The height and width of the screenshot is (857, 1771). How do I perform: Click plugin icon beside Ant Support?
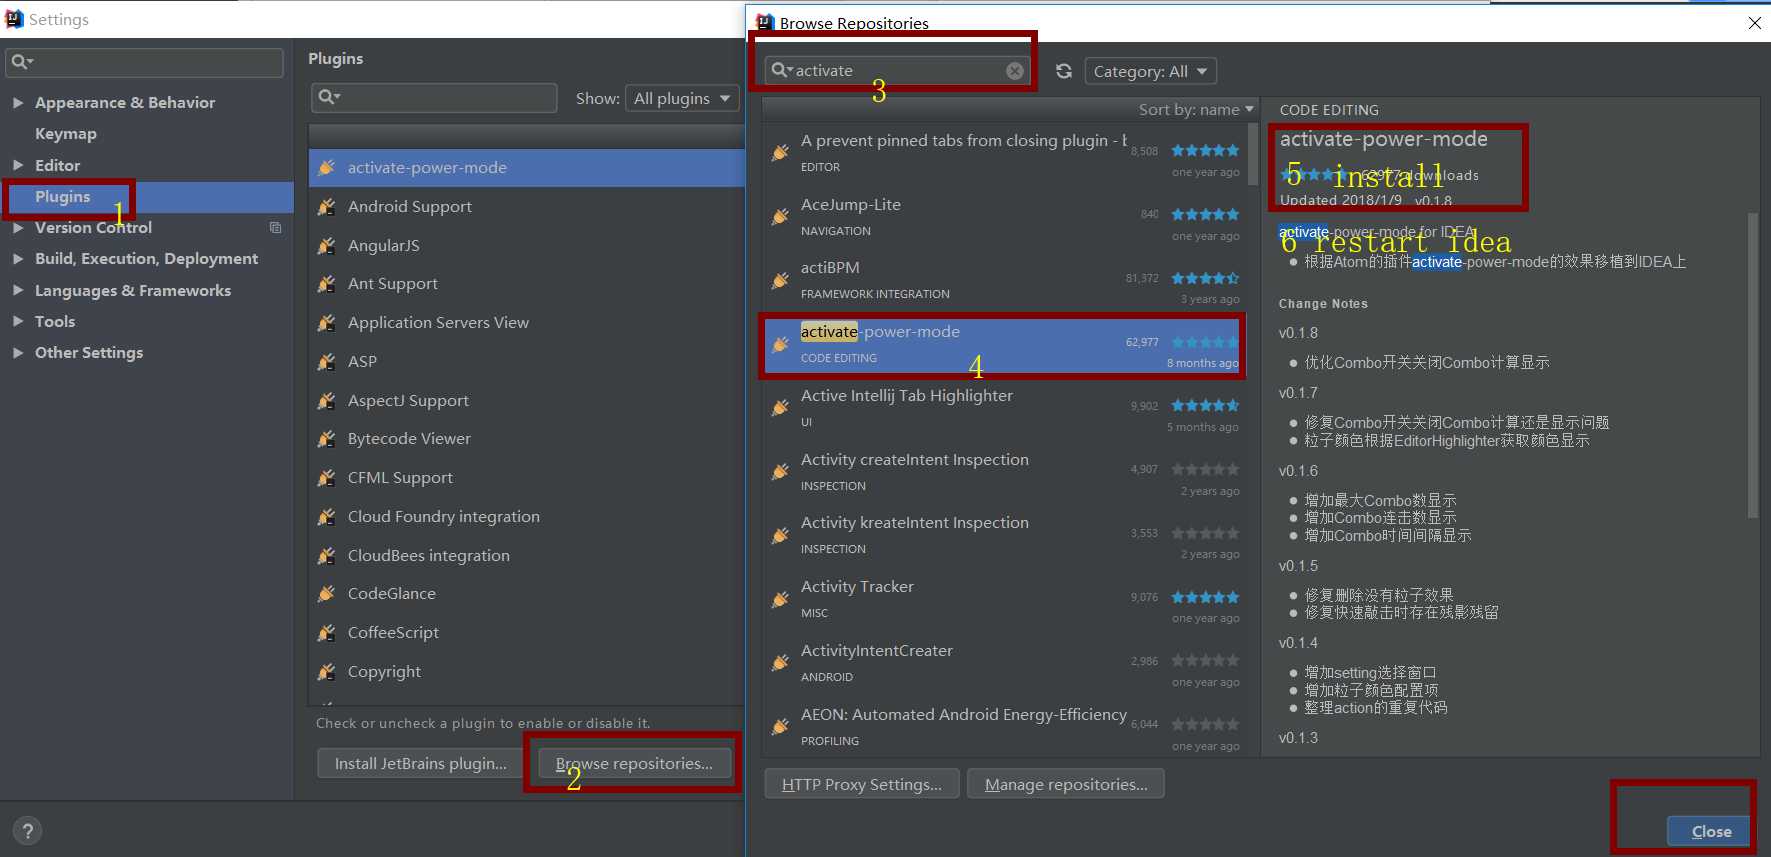pyautogui.click(x=326, y=284)
